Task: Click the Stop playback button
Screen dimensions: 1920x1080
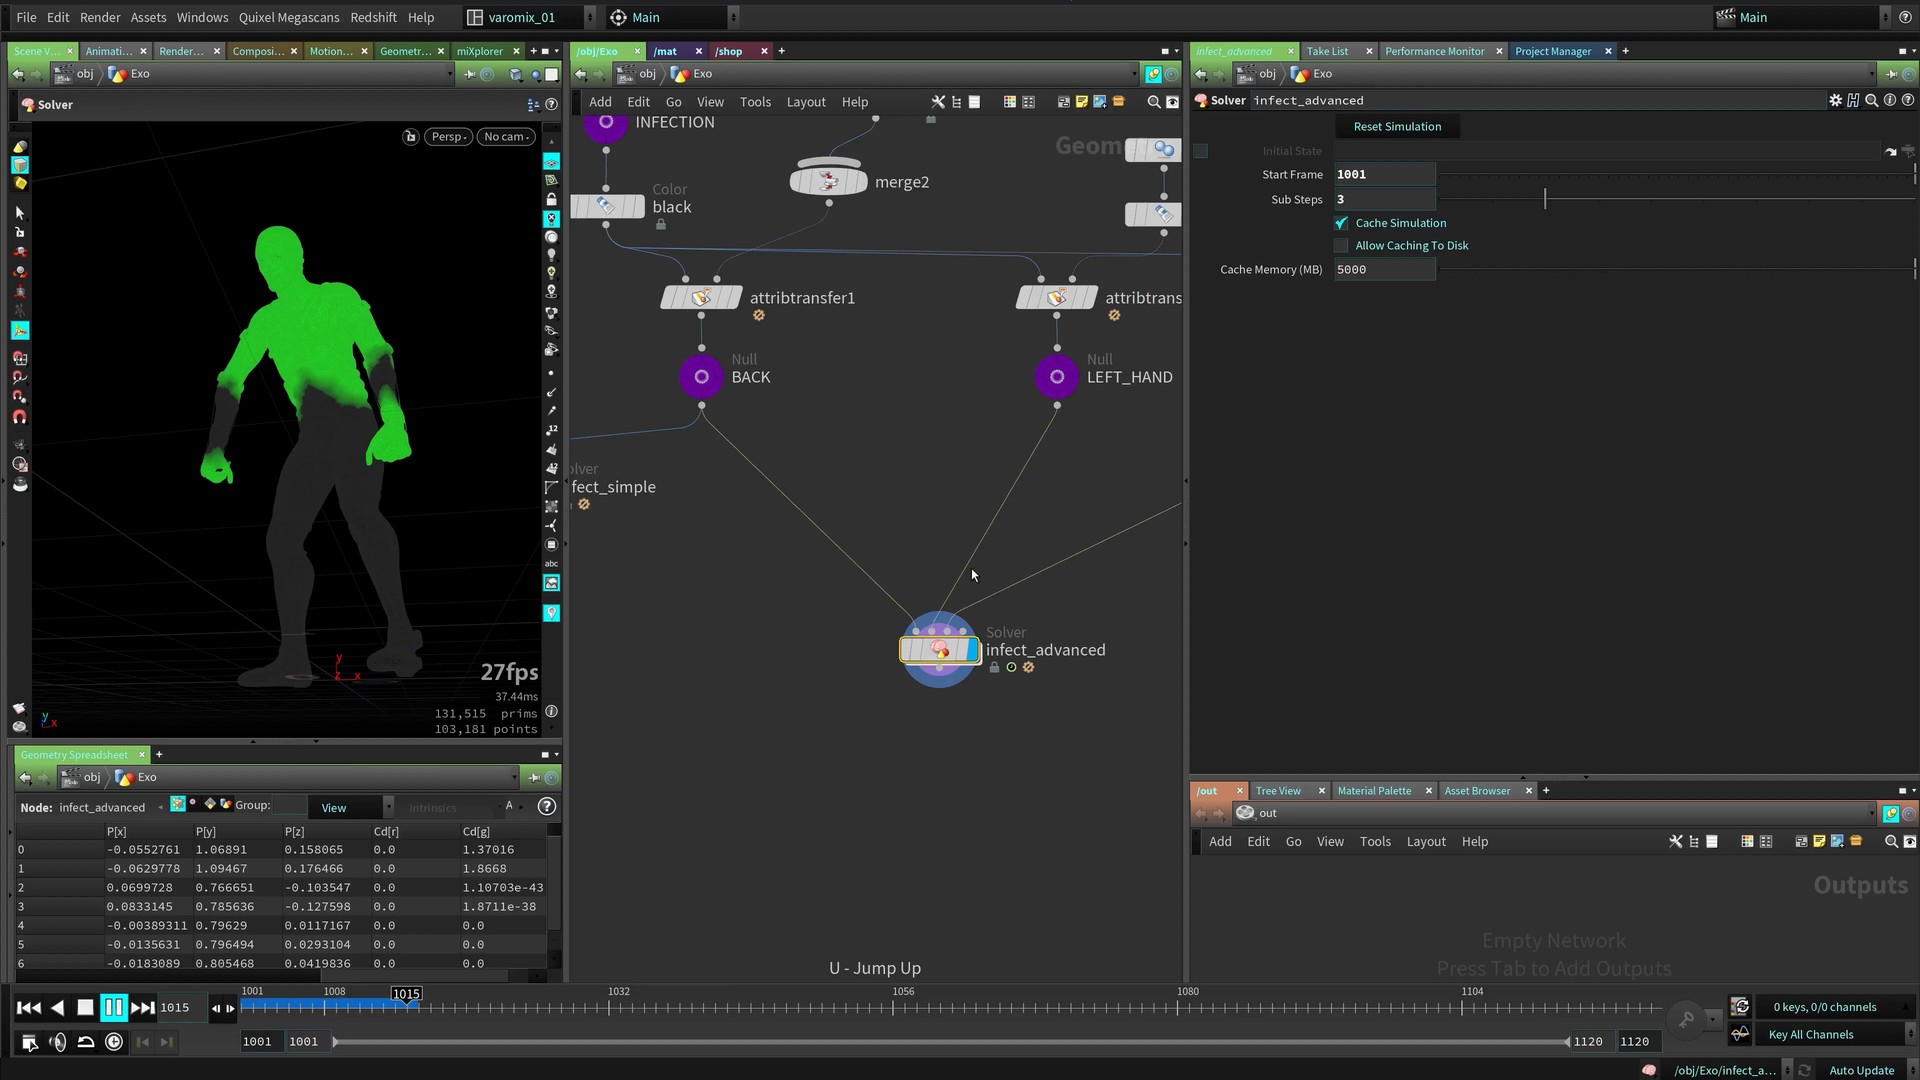Action: 85,1008
